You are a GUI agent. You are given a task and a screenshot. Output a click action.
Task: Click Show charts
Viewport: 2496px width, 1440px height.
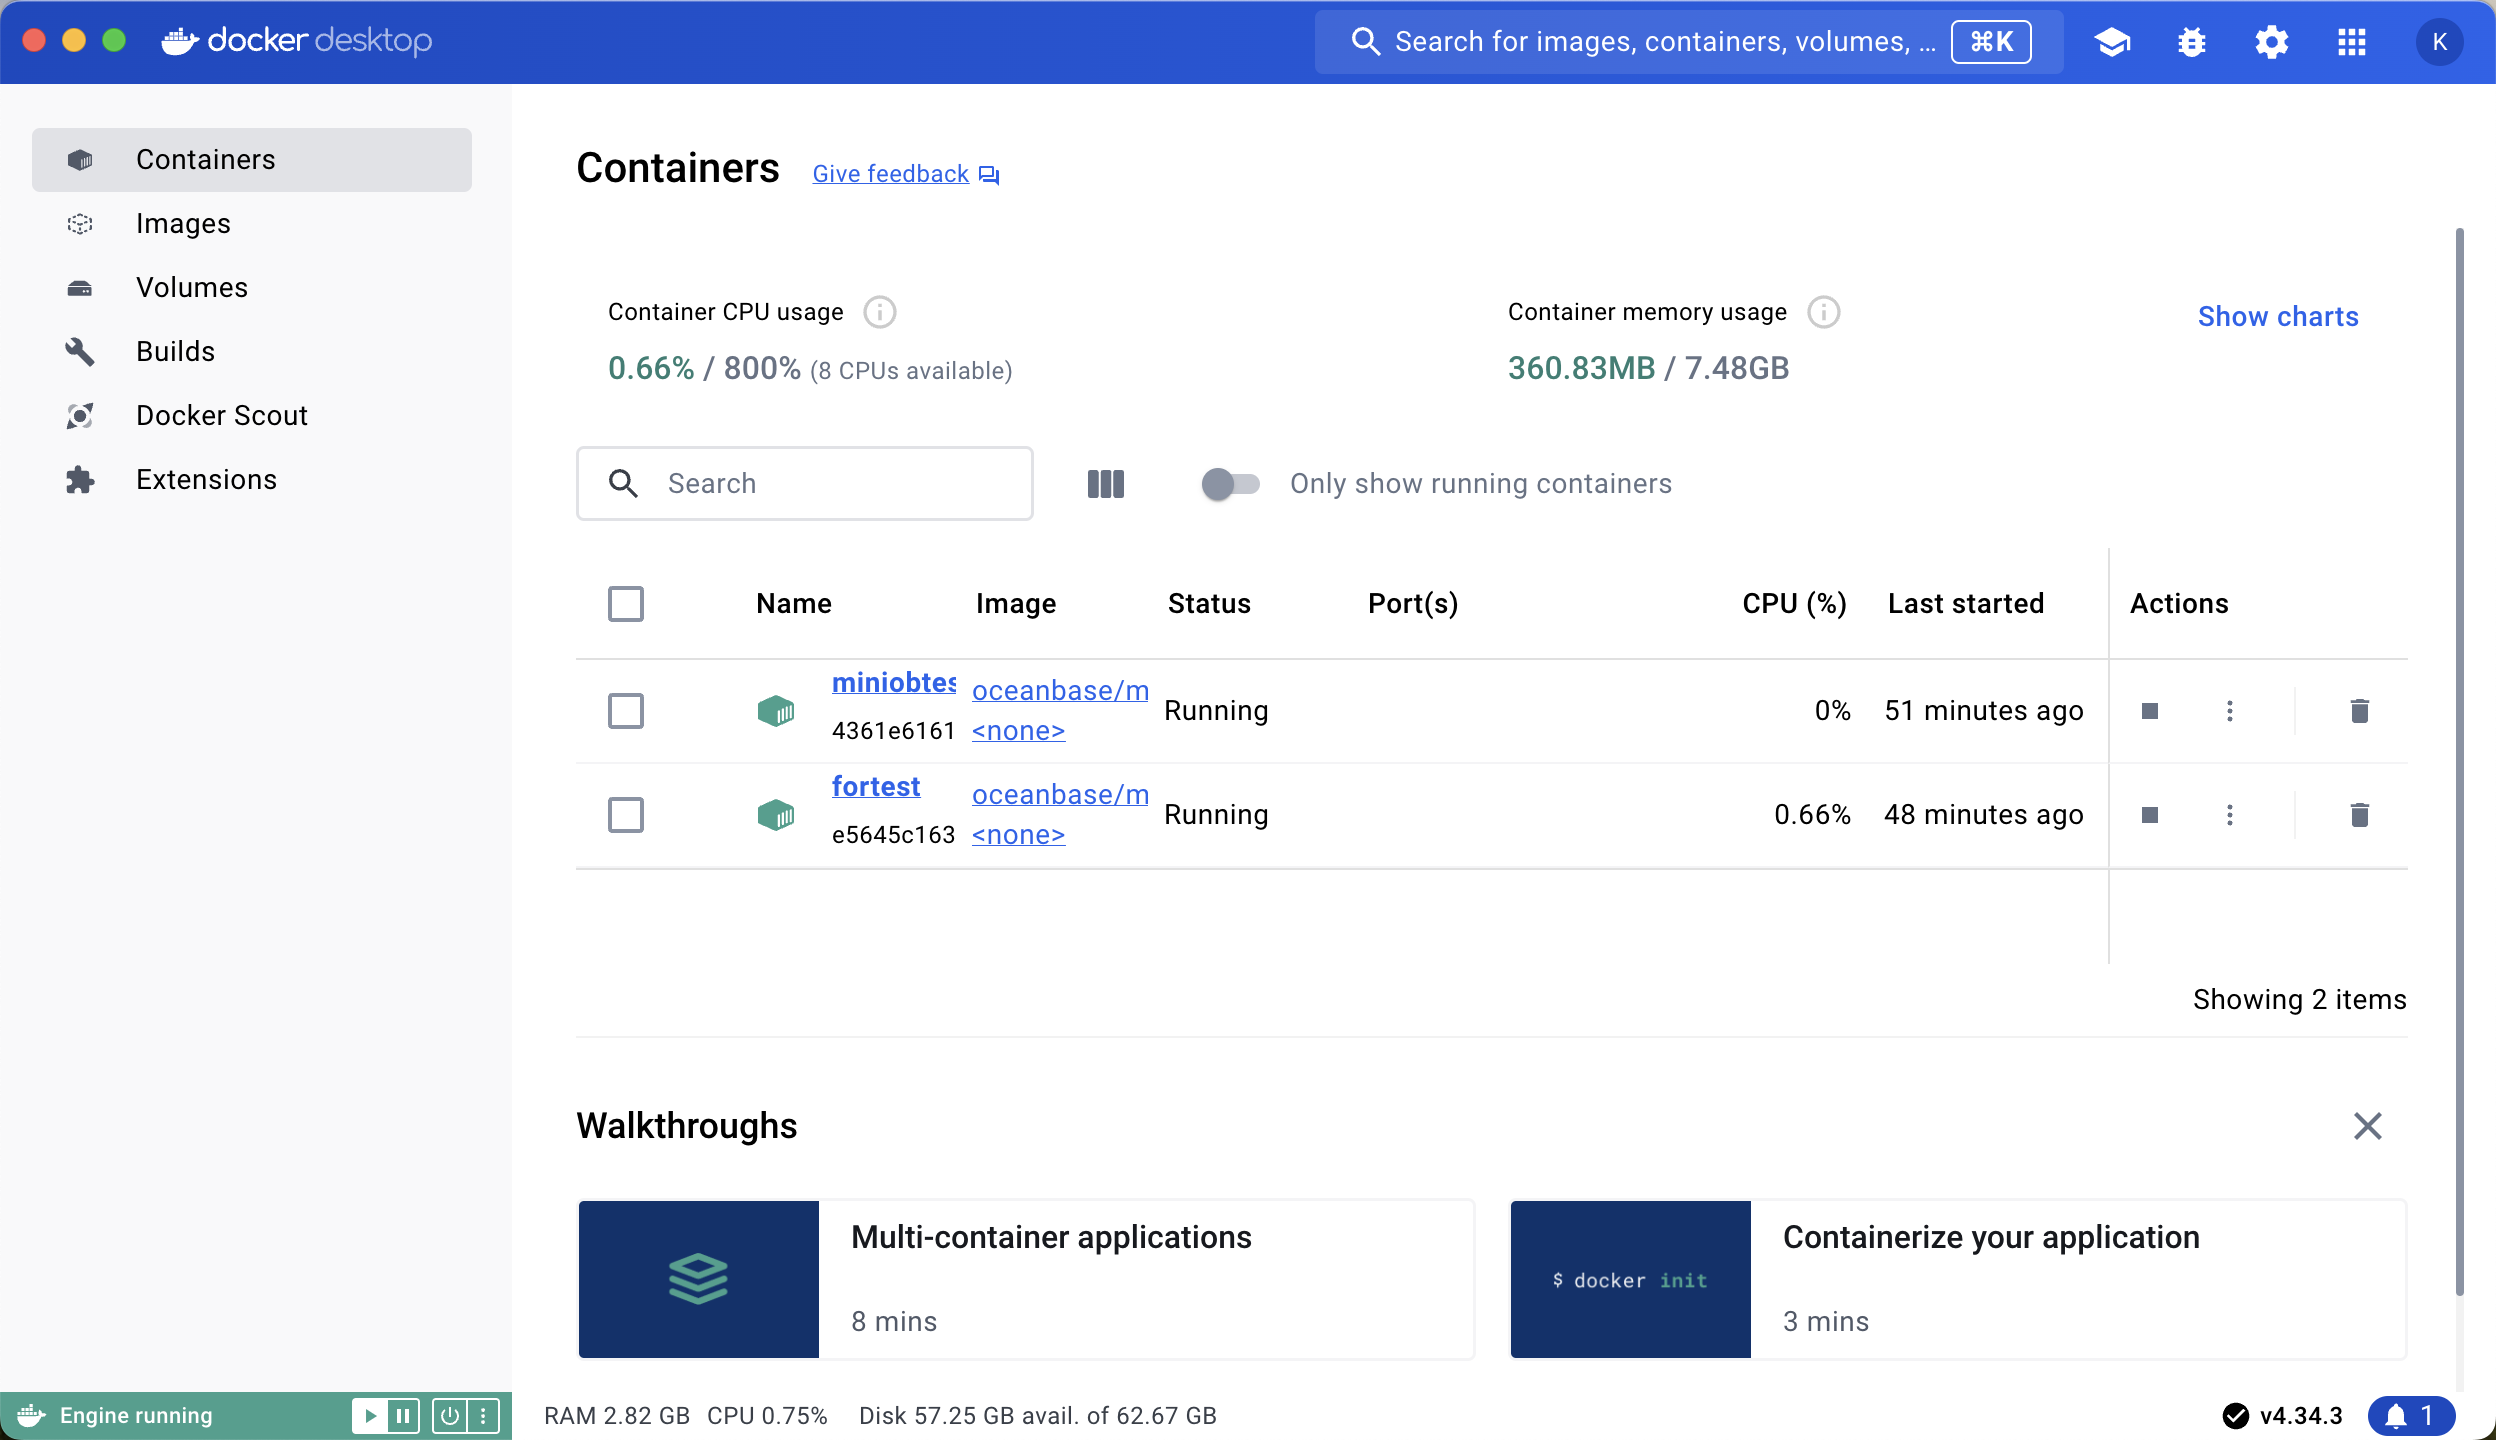point(2278,317)
